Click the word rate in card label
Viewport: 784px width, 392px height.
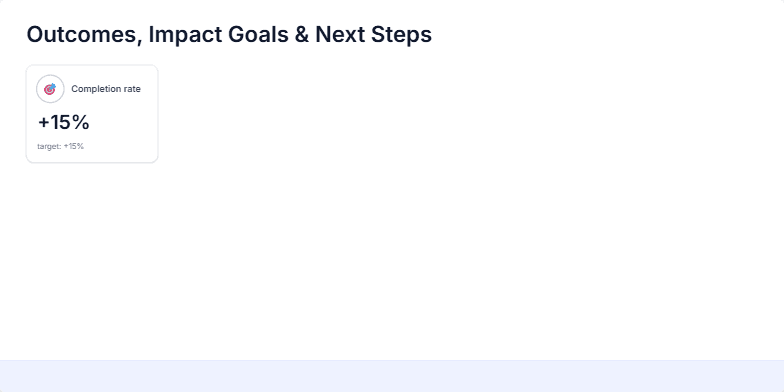(x=132, y=89)
